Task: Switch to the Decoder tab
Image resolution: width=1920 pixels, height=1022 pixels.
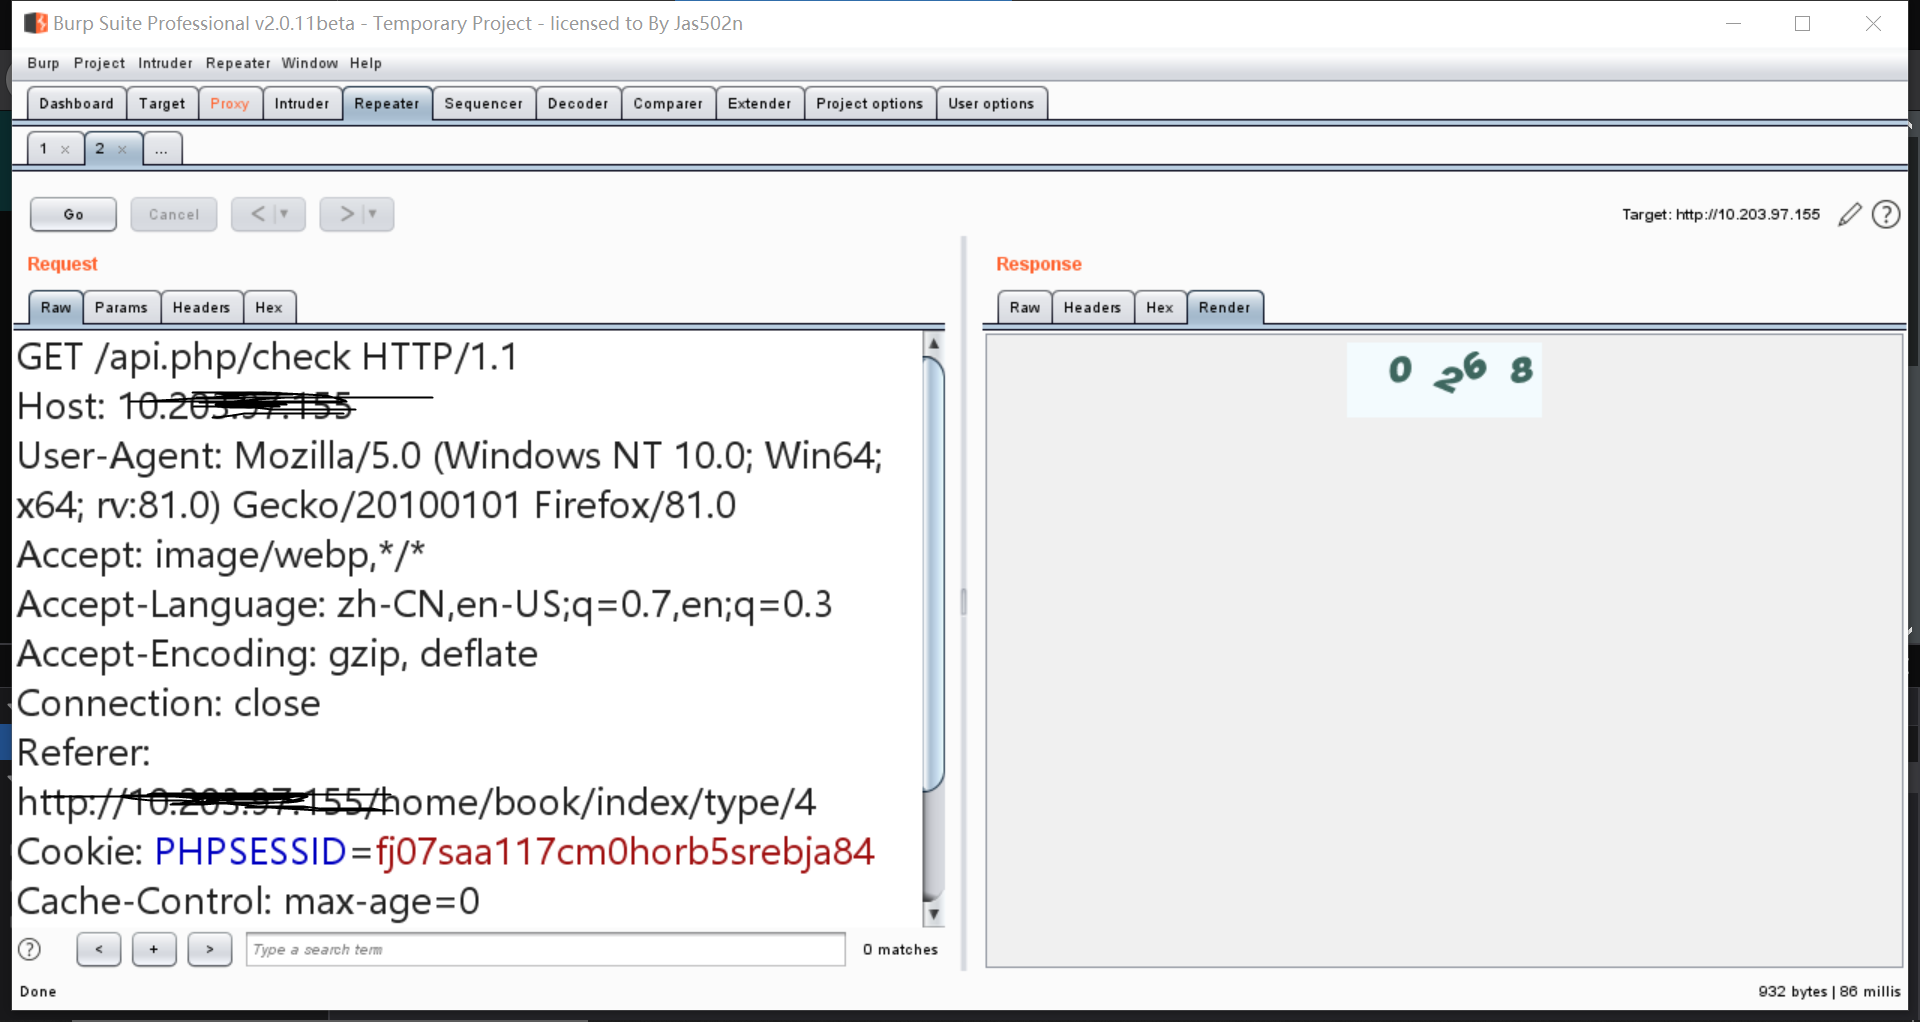Action: pos(578,104)
